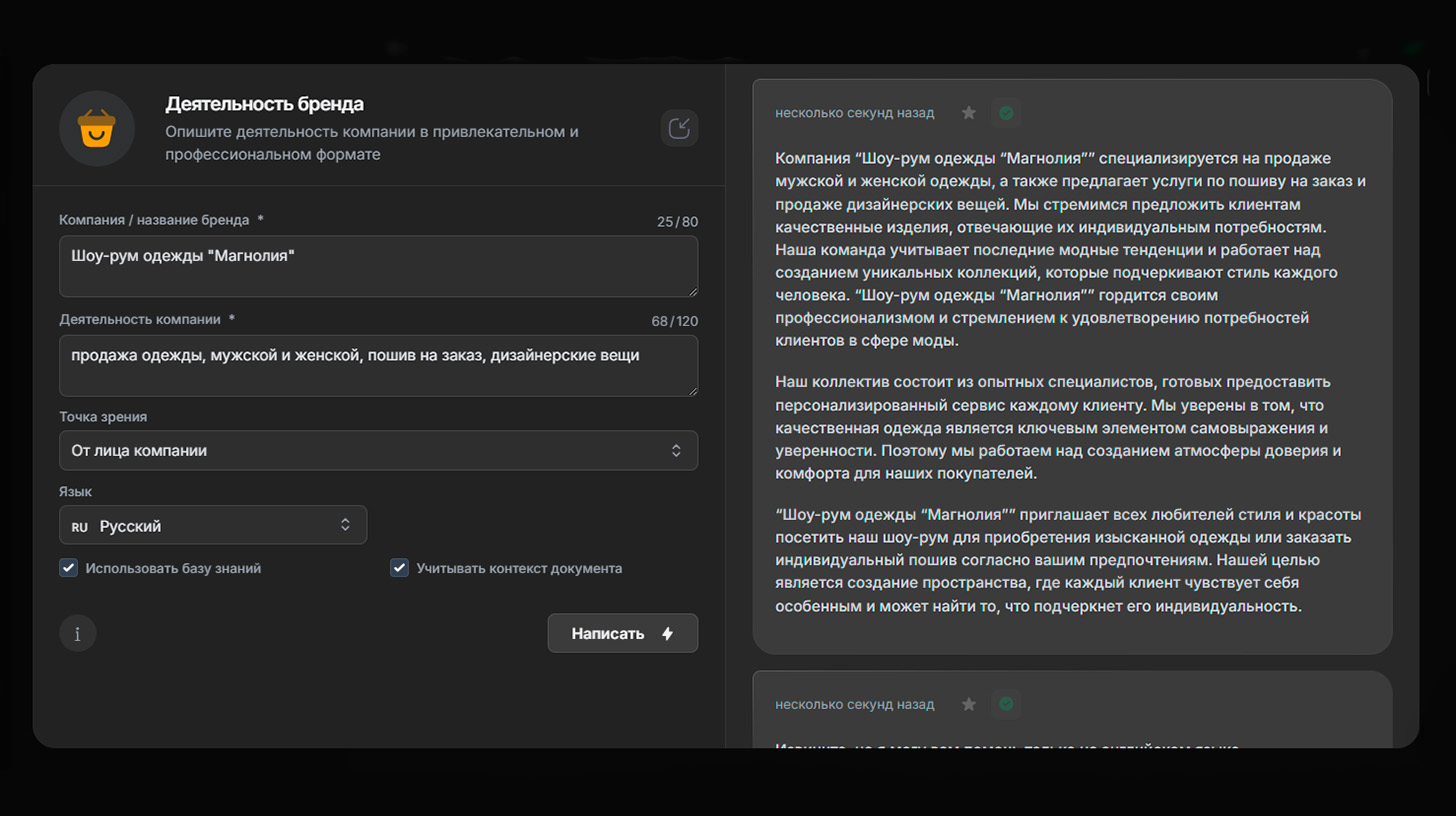Open the 'Язык' language dropdown
1456x816 pixels.
pos(213,525)
